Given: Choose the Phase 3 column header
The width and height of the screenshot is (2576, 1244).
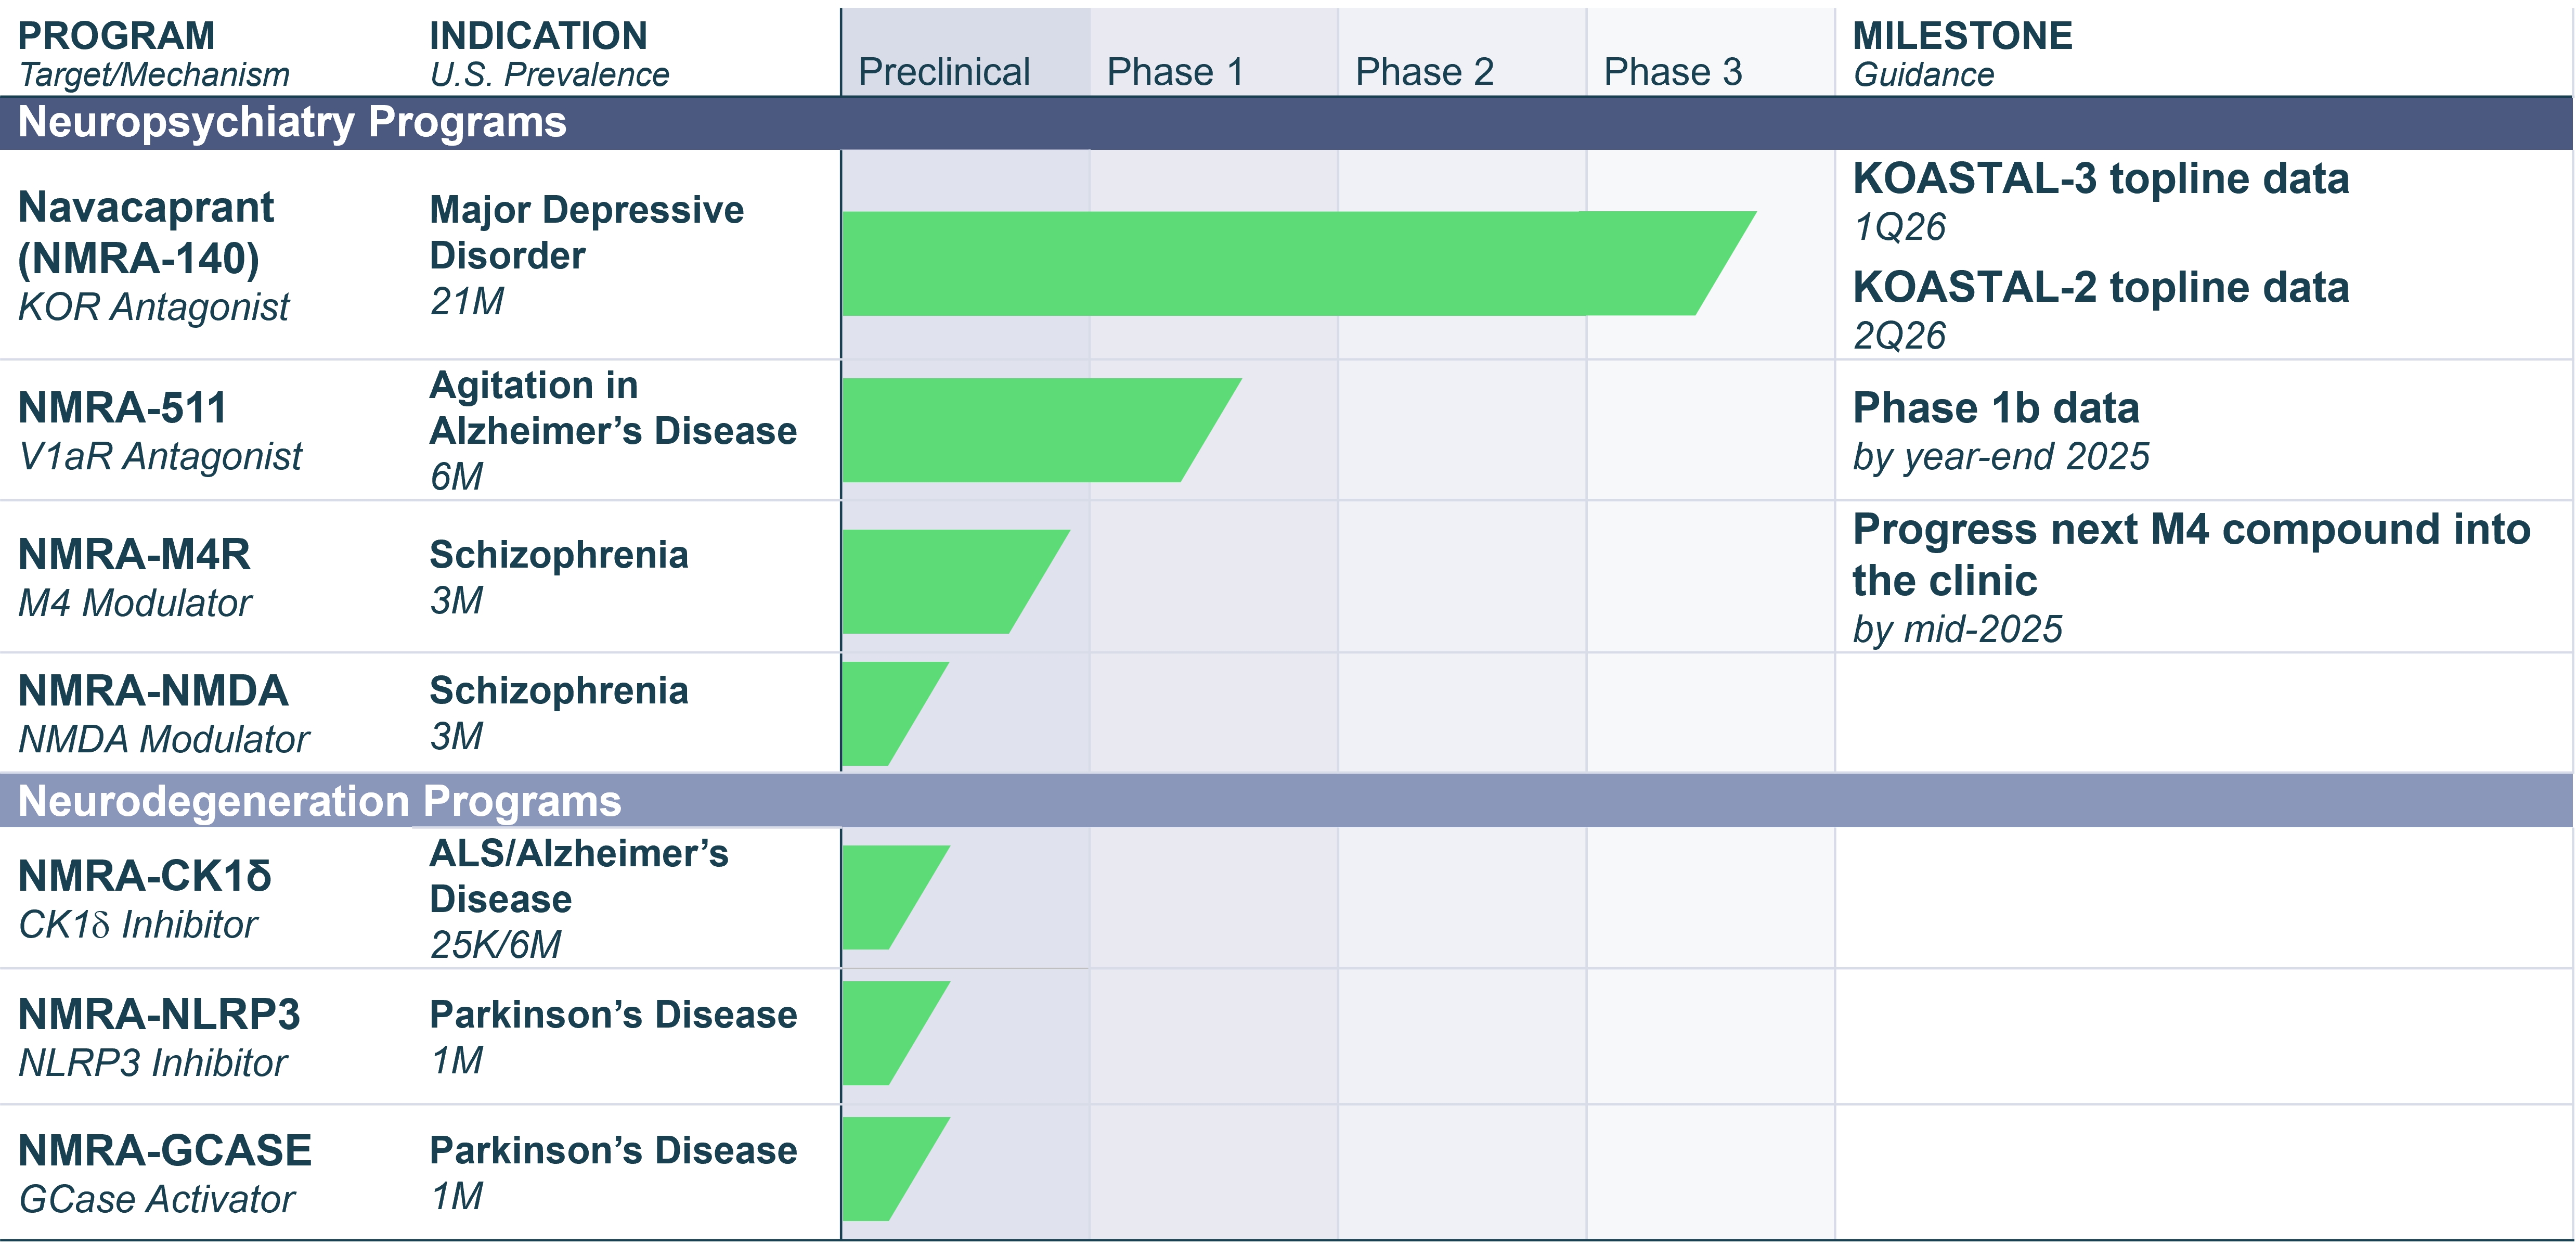Looking at the screenshot, I should [1673, 72].
